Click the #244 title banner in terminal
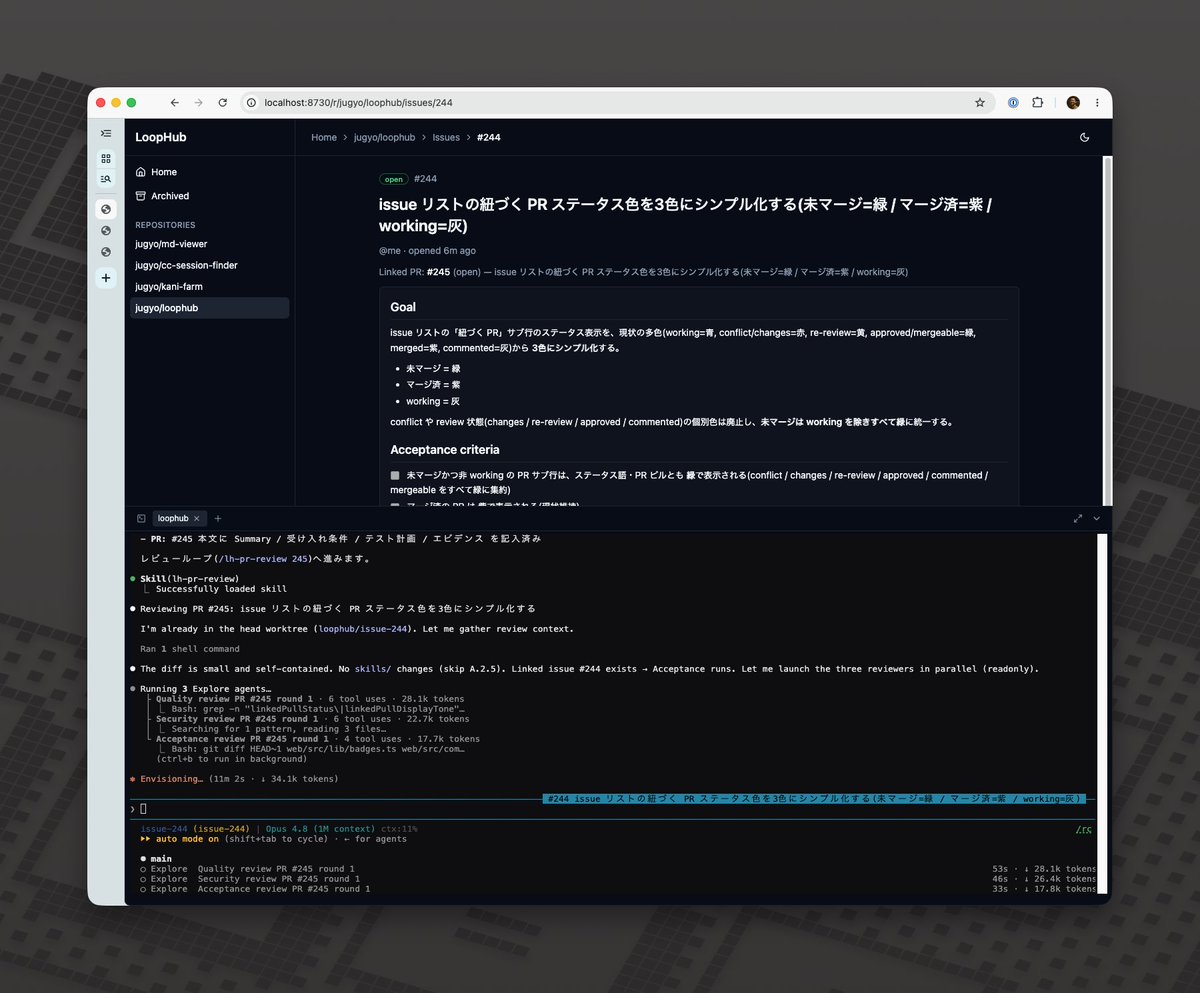Viewport: 1200px width, 993px height. [813, 799]
